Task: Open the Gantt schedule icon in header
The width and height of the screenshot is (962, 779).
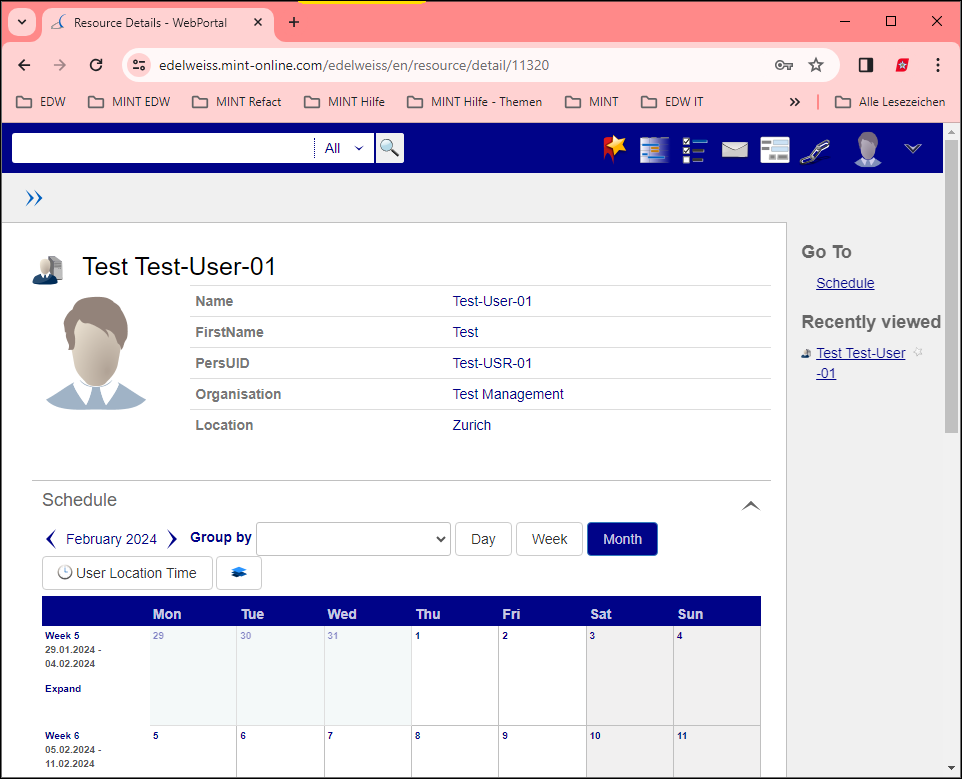Action: pyautogui.click(x=654, y=149)
